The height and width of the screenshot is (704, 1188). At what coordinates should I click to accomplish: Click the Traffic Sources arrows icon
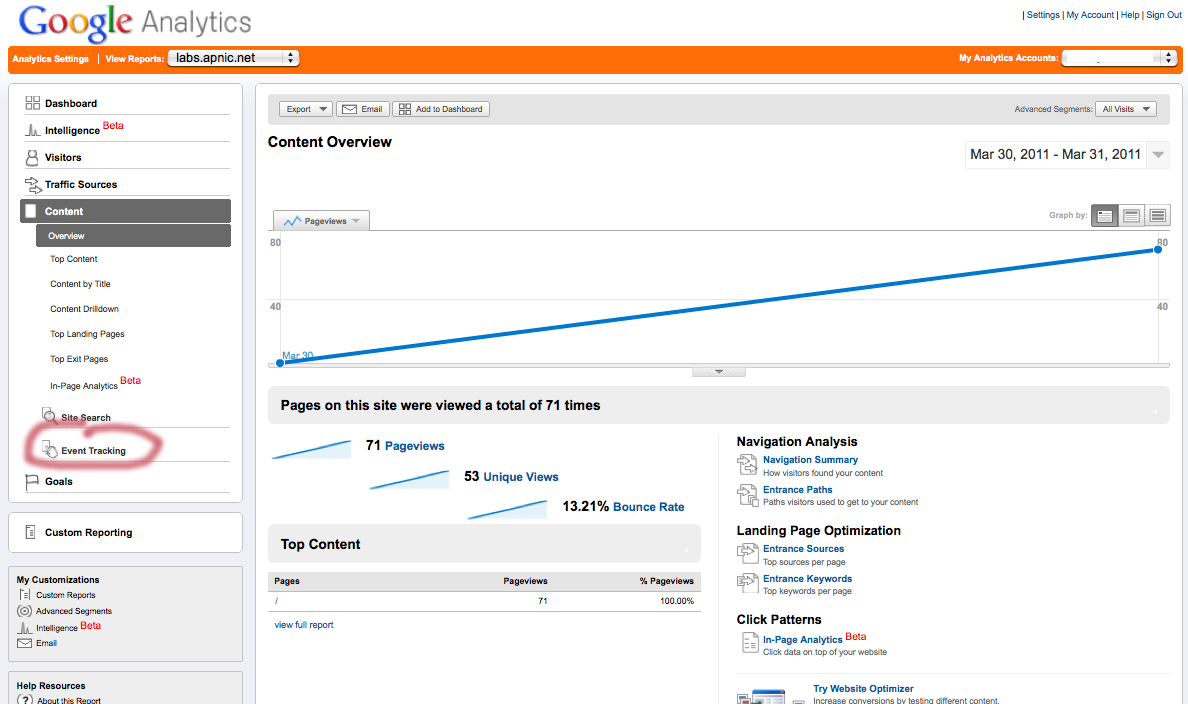coord(33,184)
